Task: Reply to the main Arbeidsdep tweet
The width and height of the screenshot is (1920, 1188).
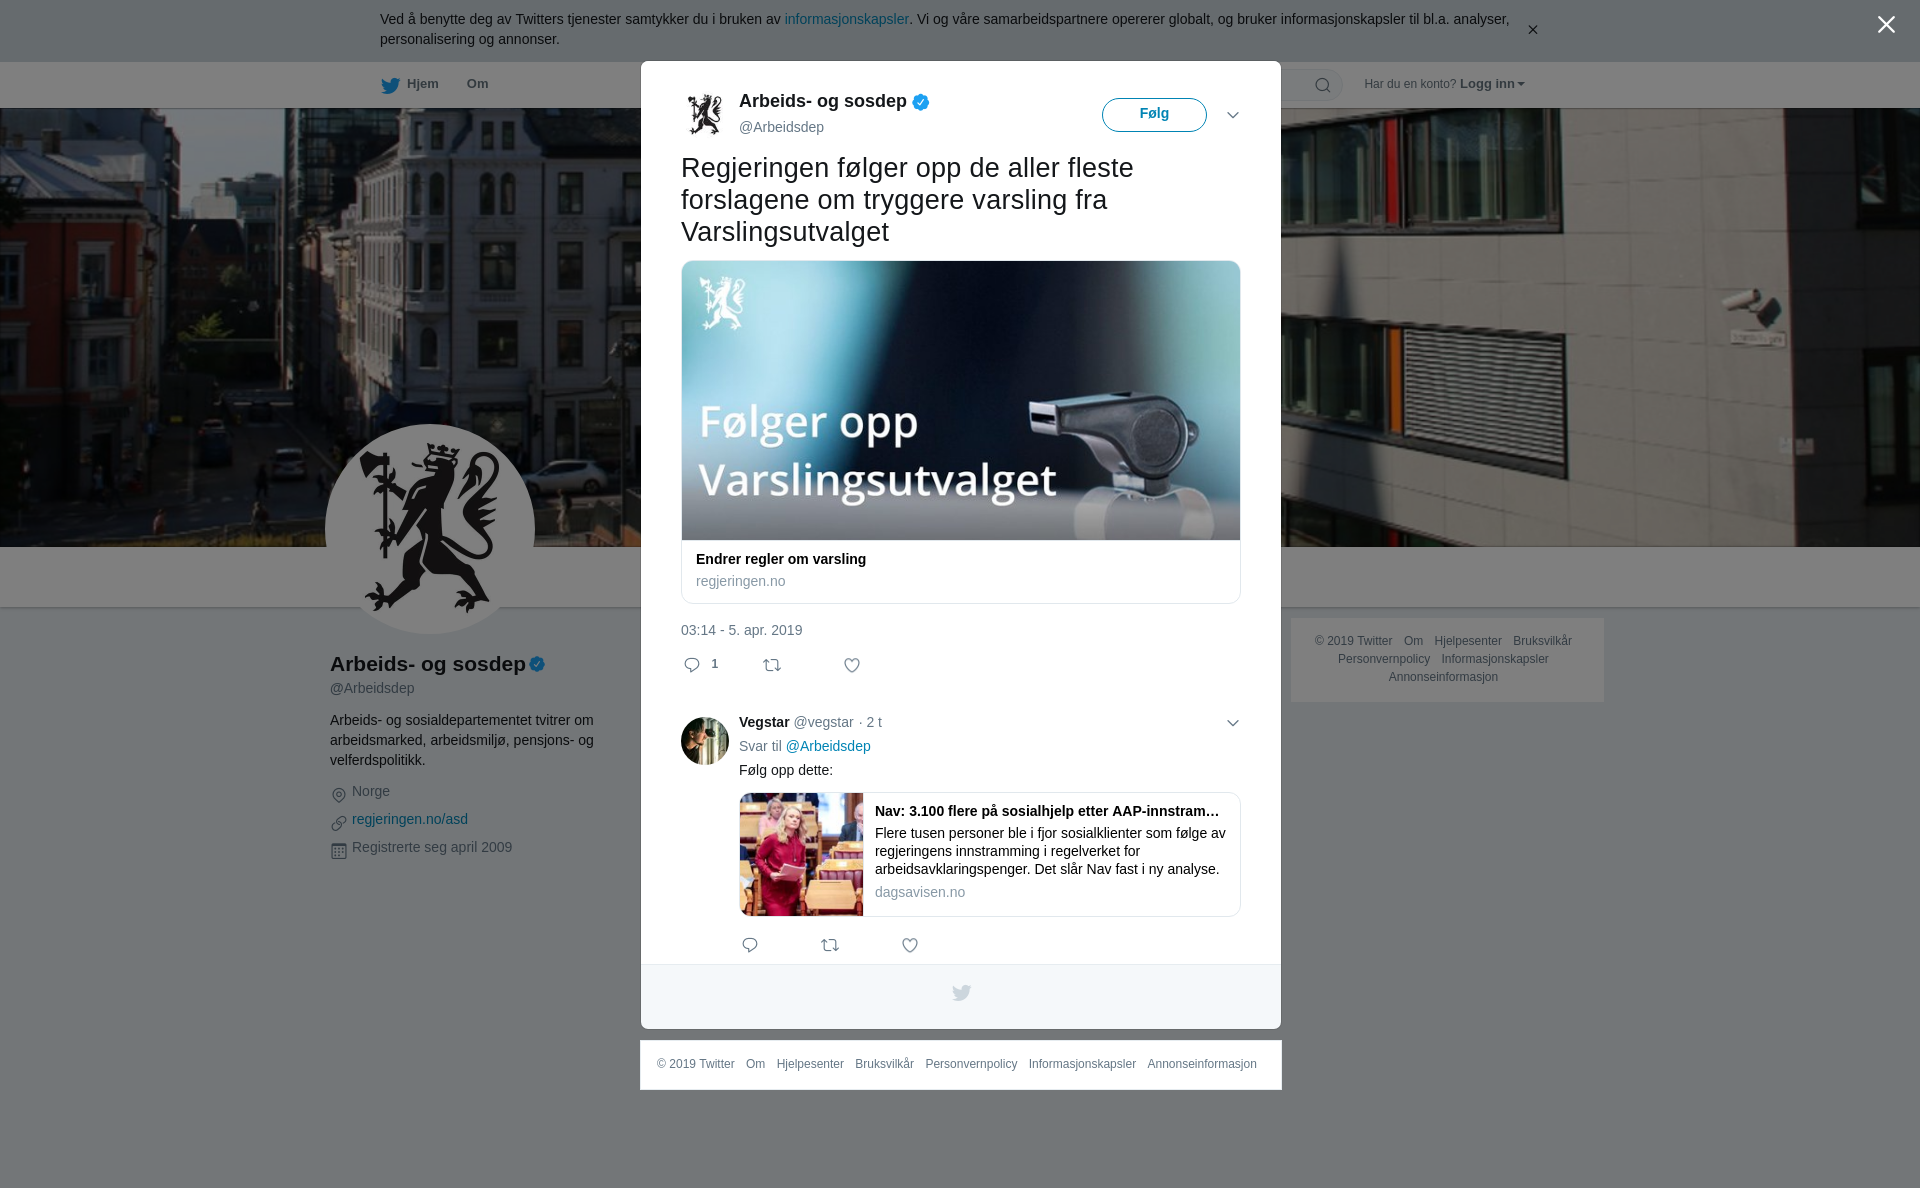Action: point(692,665)
